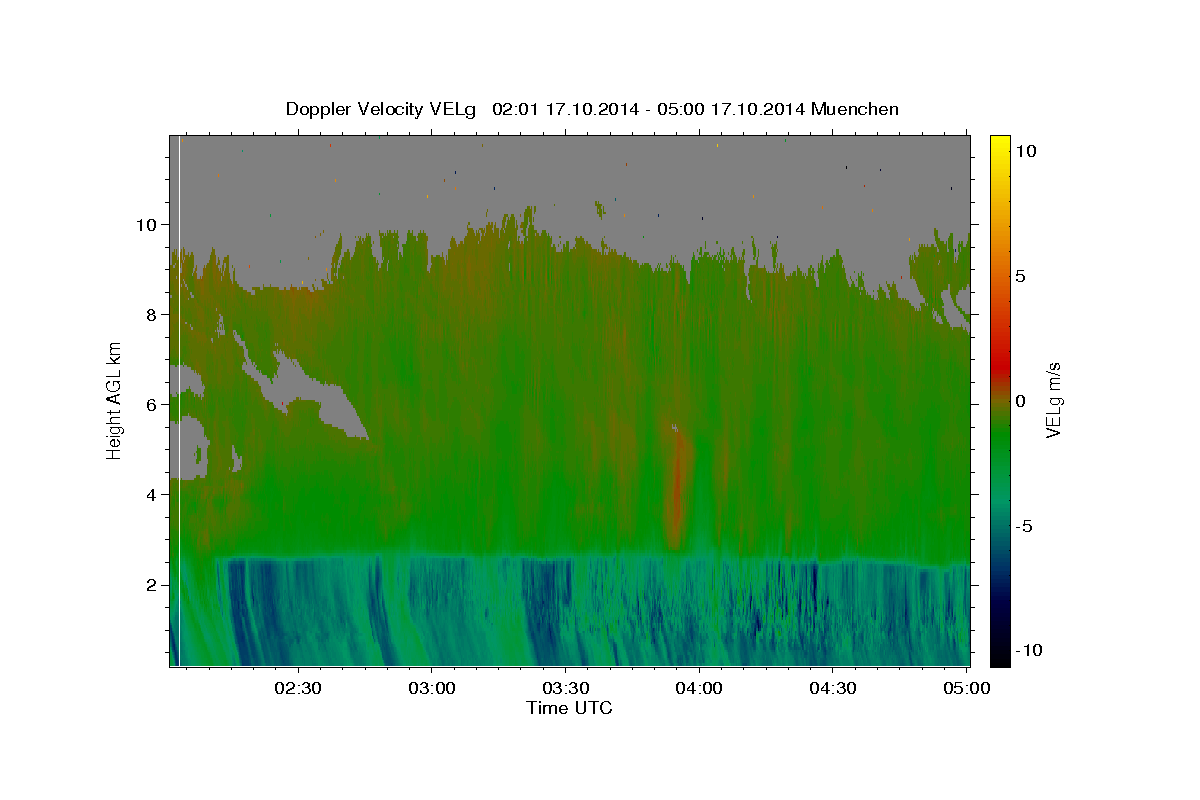Click the colorbar tick label "0"
Viewport: 1200px width, 800px height.
pyautogui.click(x=1020, y=401)
